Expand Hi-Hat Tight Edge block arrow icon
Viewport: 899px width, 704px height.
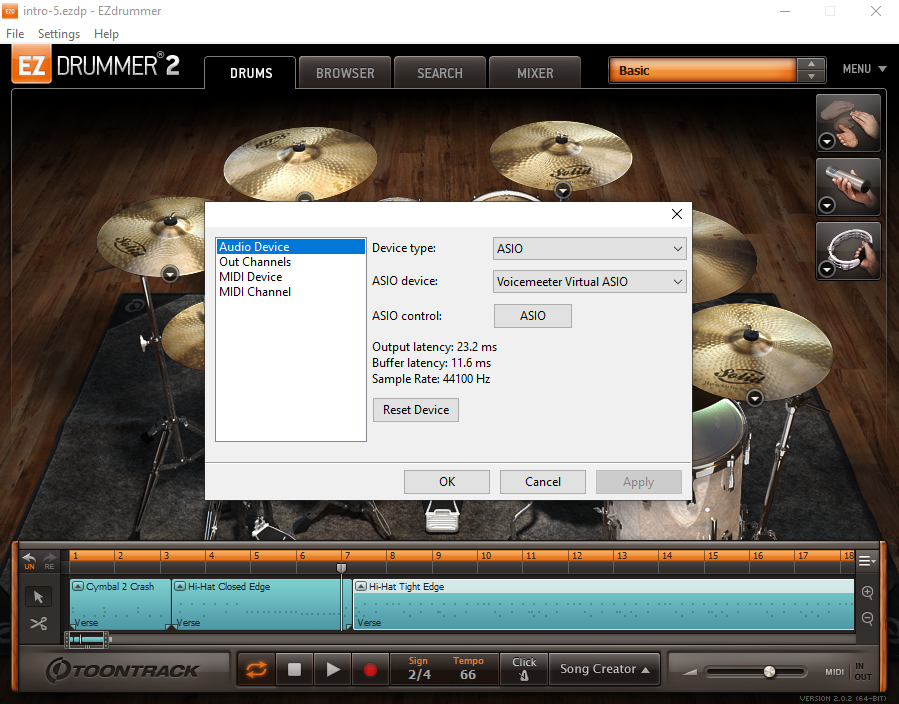click(361, 586)
